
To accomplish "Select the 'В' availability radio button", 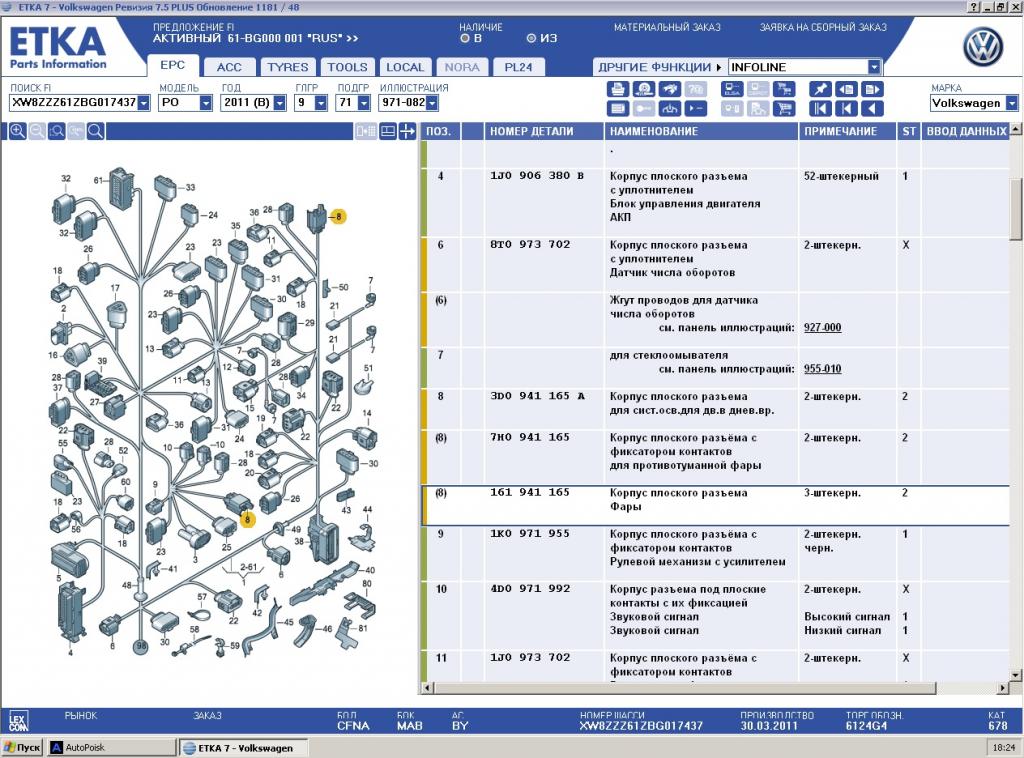I will 465,39.
